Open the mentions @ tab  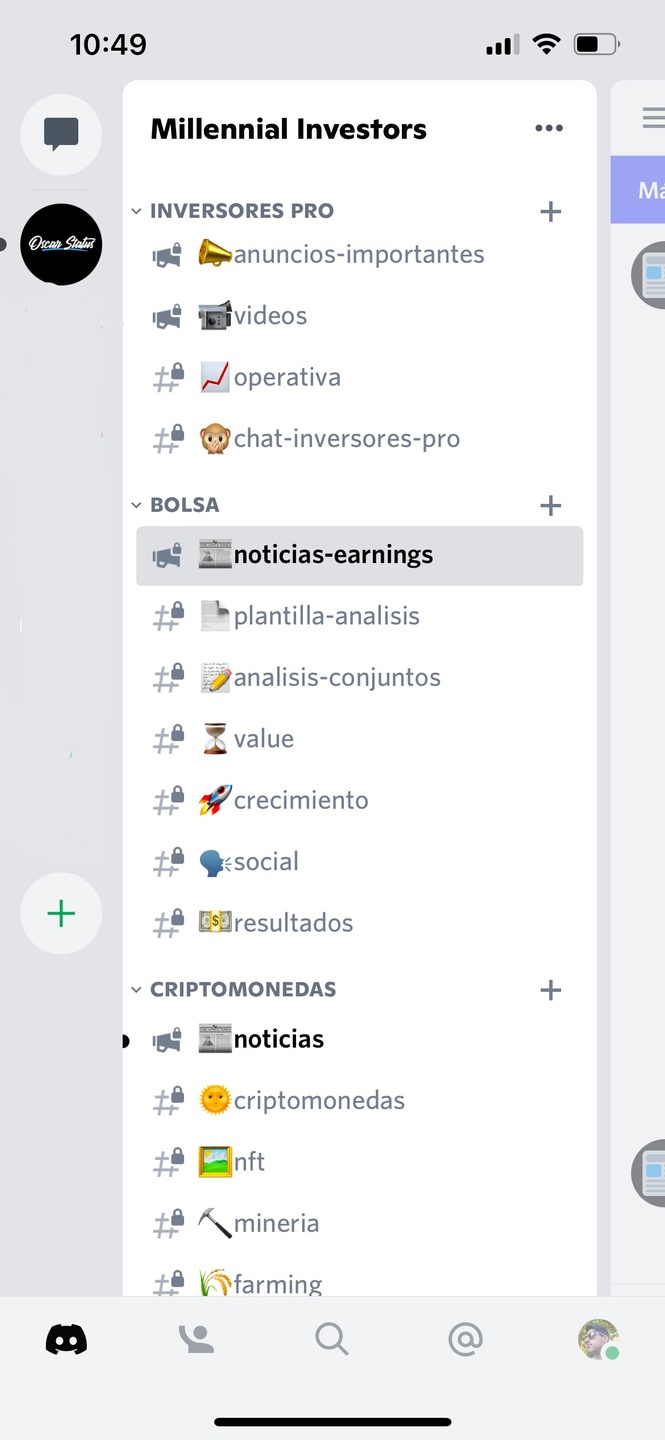point(465,1338)
